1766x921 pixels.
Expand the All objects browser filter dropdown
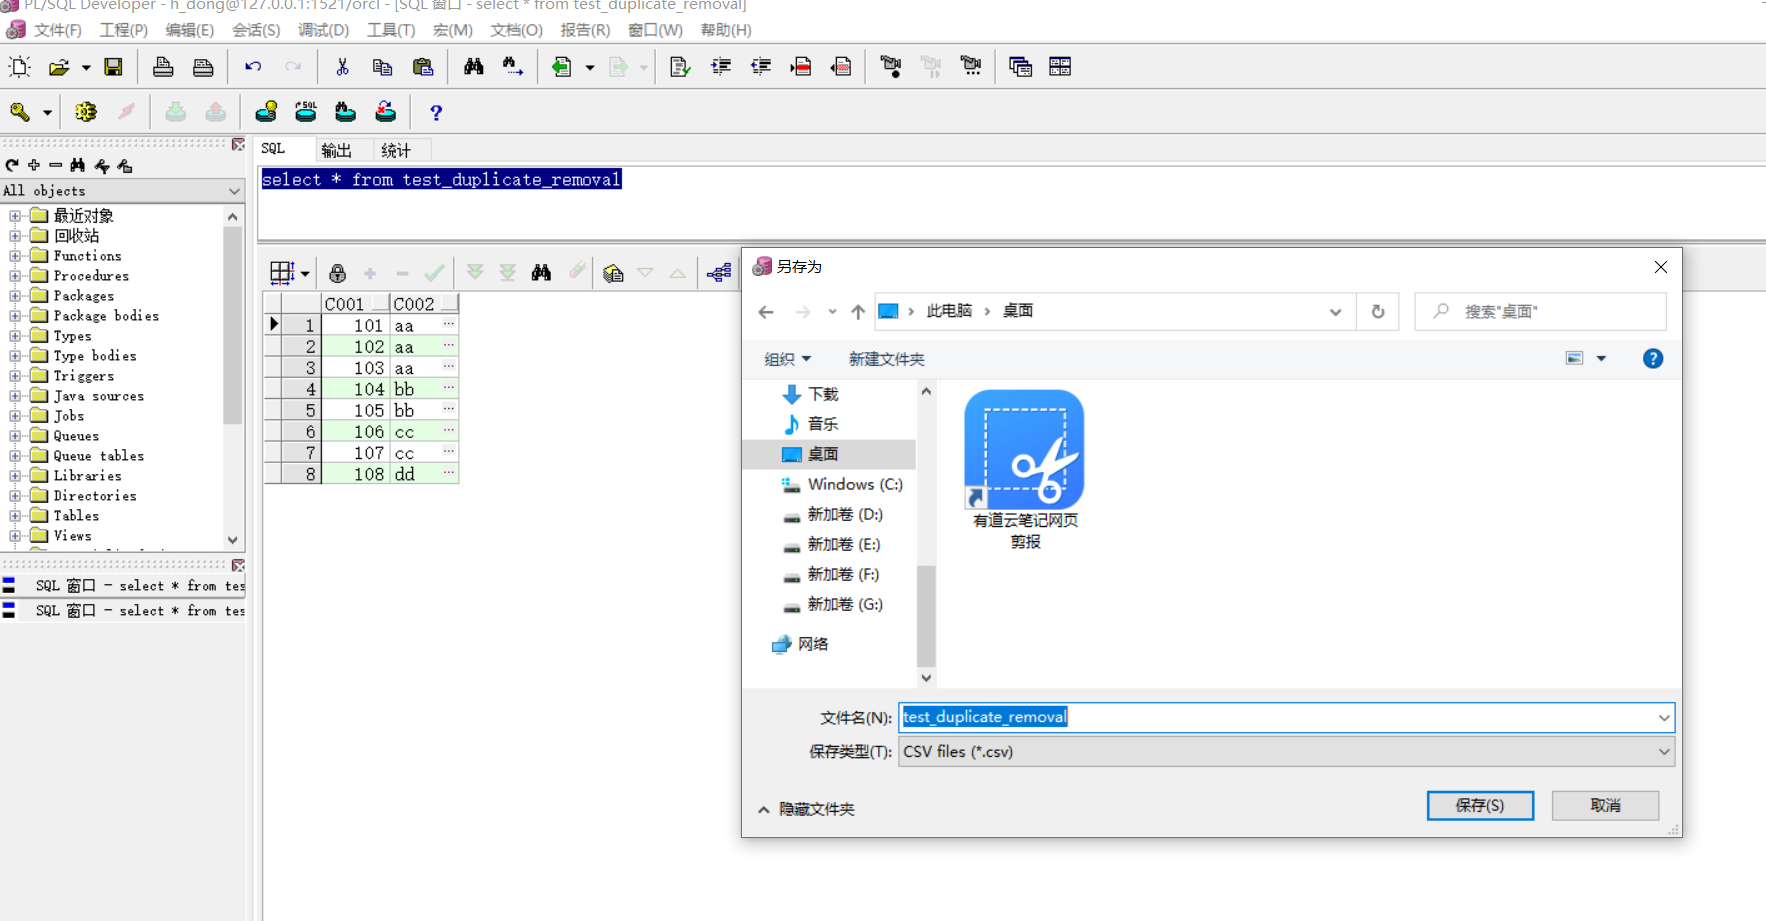point(233,190)
